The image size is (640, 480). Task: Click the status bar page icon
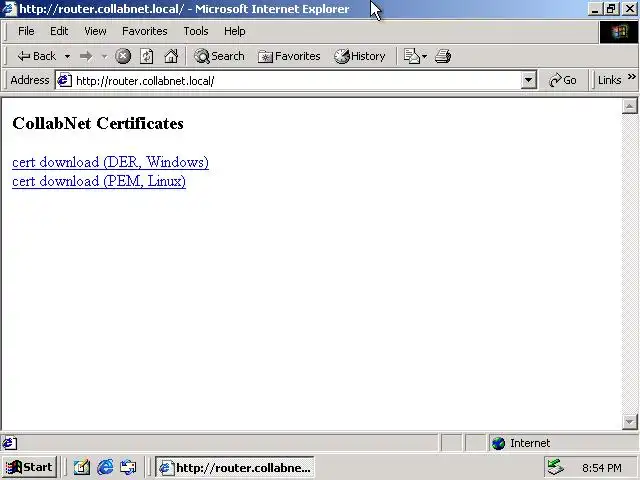[x=10, y=443]
